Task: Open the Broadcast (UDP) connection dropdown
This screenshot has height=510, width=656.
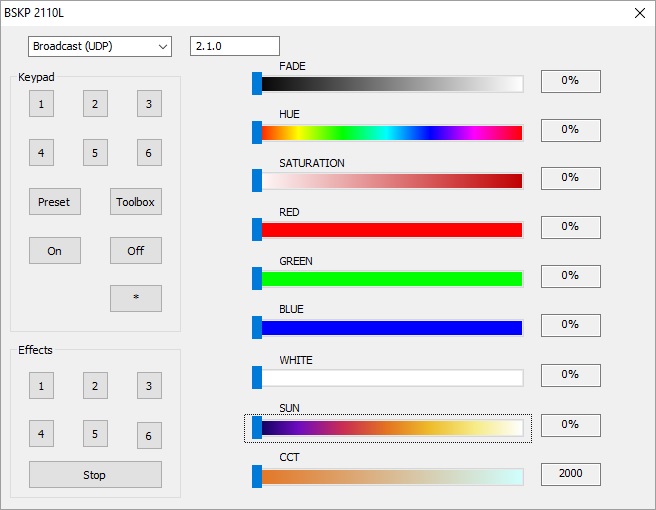Action: pyautogui.click(x=100, y=46)
